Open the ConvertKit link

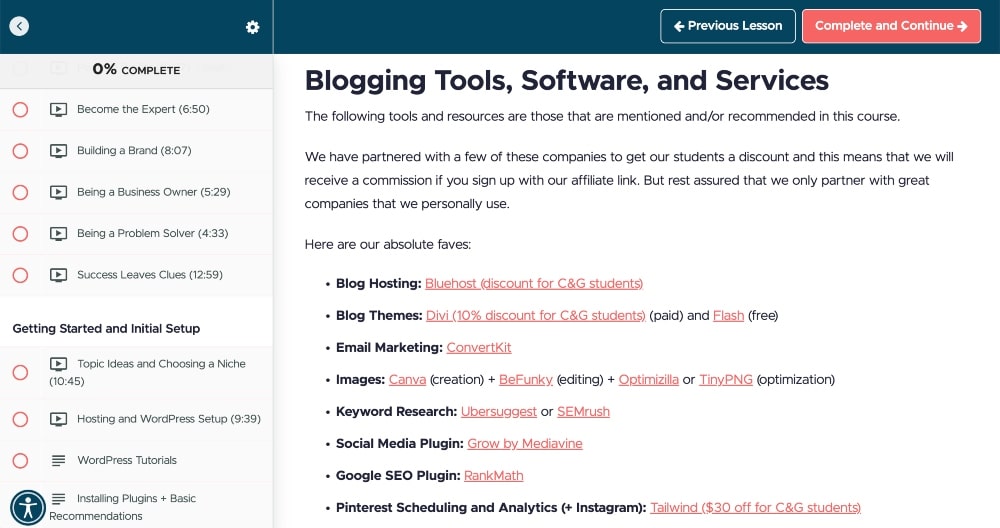coord(479,348)
